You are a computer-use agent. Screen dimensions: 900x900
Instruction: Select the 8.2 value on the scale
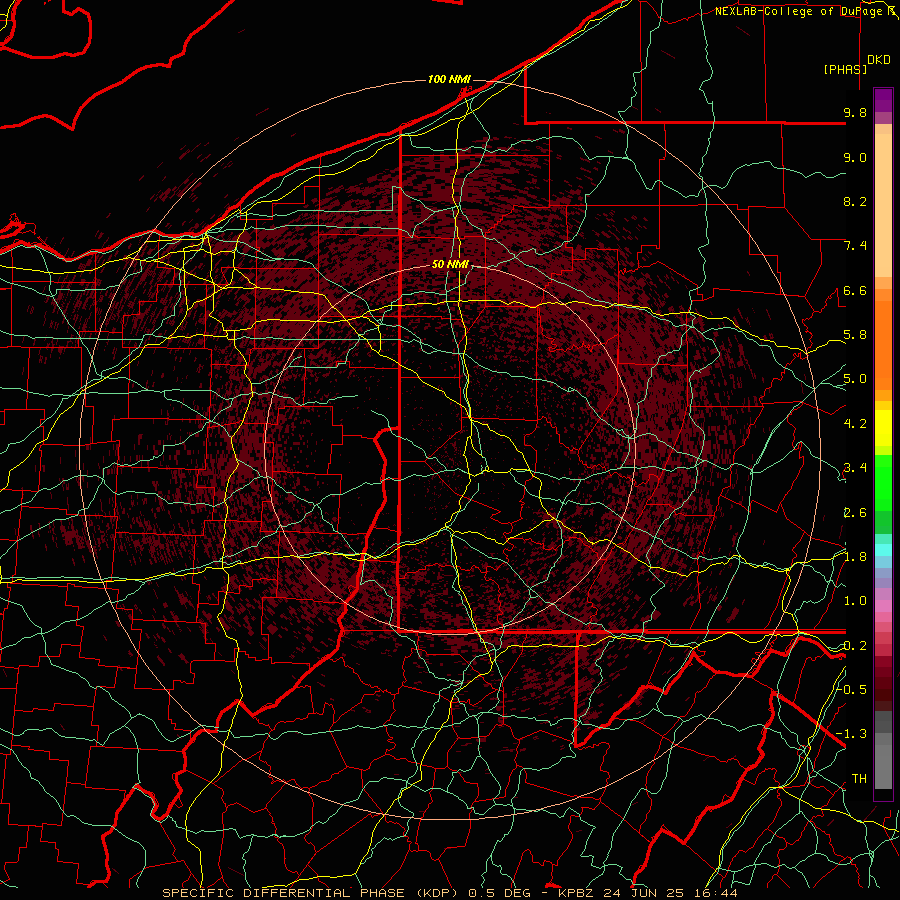pyautogui.click(x=855, y=201)
